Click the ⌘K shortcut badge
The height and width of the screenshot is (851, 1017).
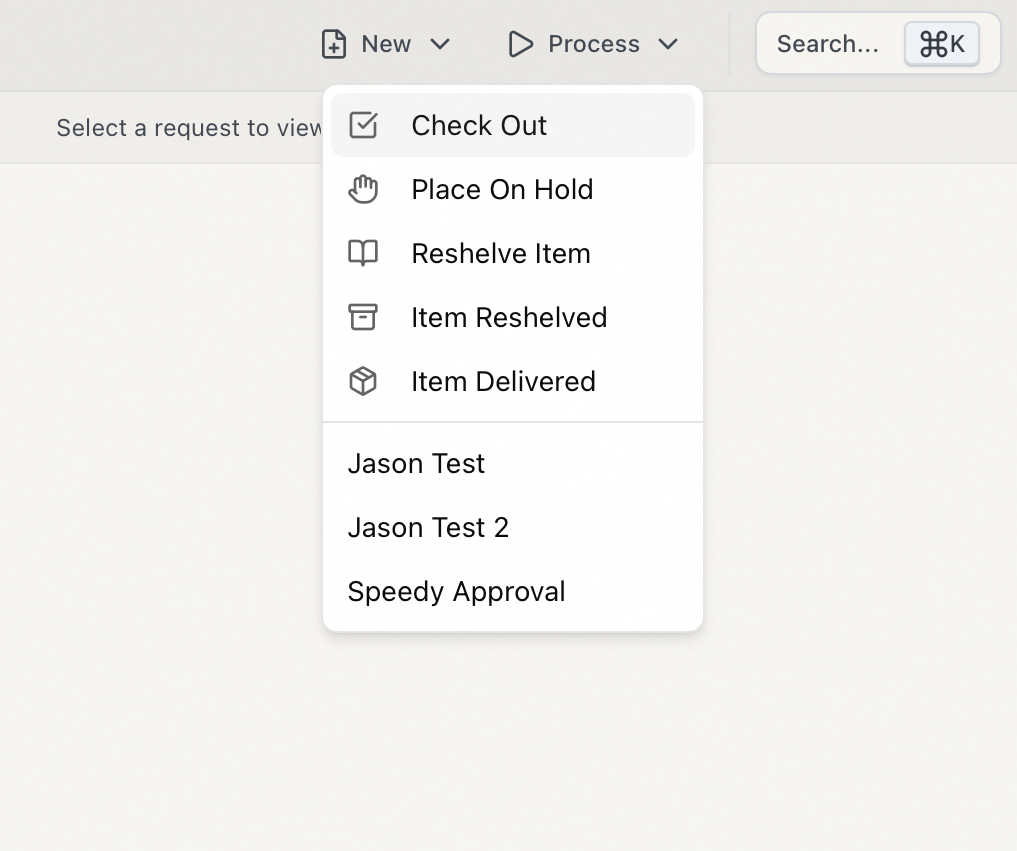tap(942, 44)
